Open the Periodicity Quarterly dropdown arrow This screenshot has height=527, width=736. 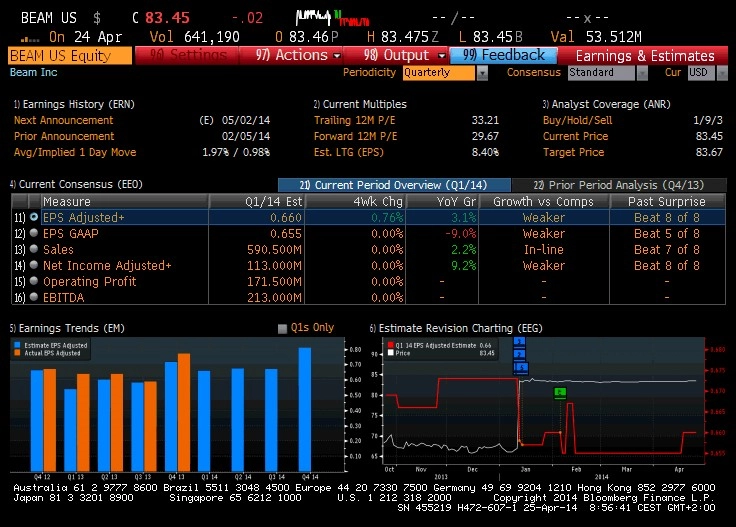(482, 73)
